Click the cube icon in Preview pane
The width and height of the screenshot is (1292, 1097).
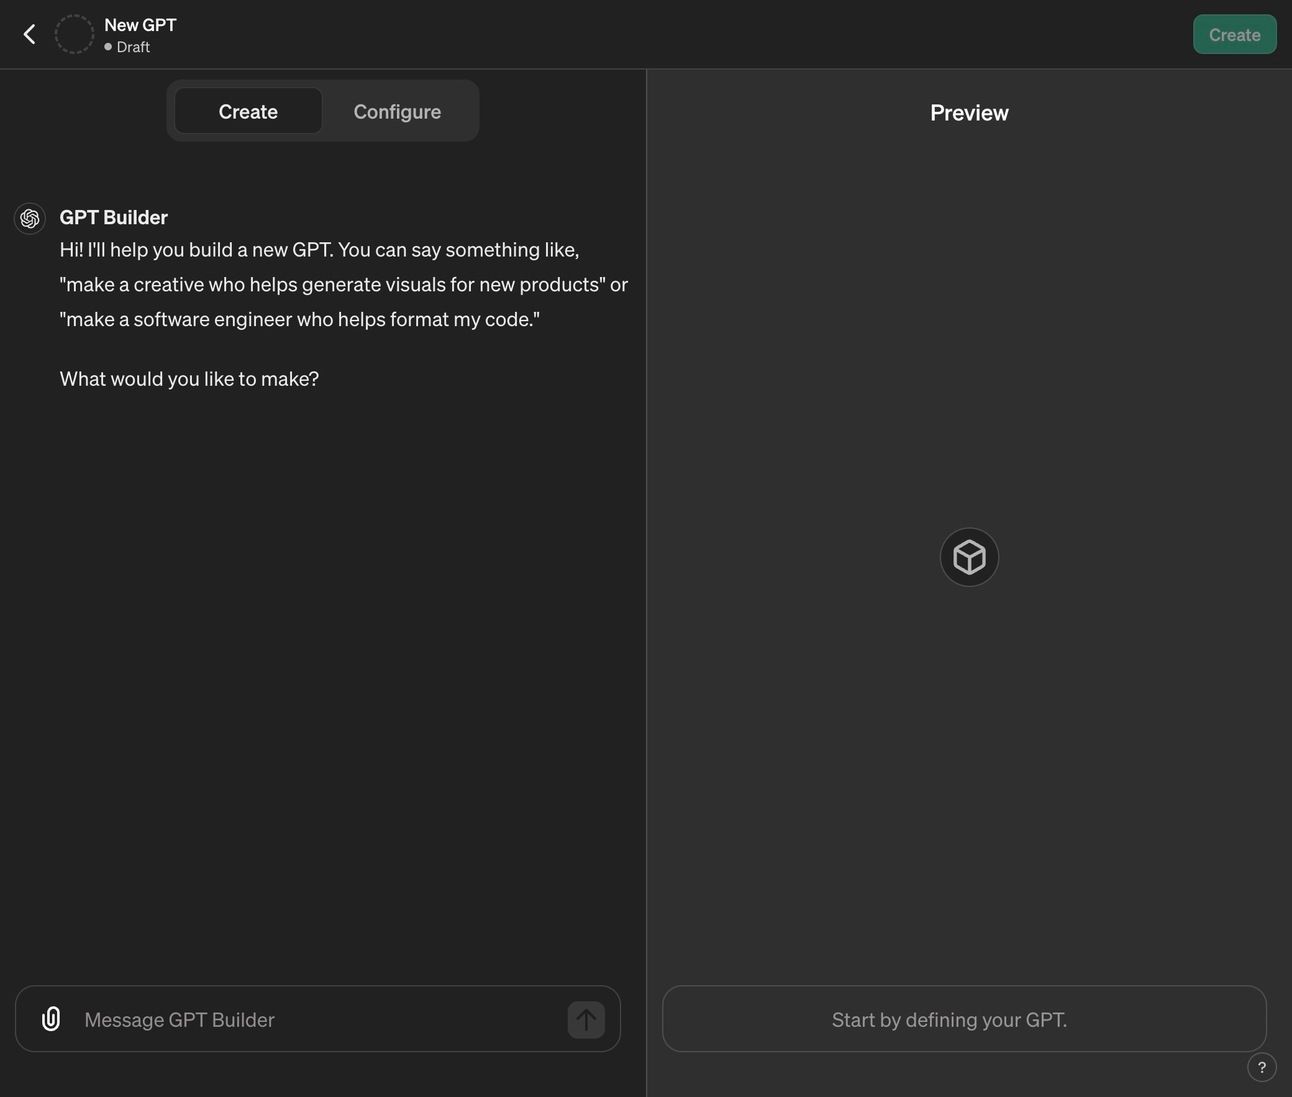coord(969,557)
